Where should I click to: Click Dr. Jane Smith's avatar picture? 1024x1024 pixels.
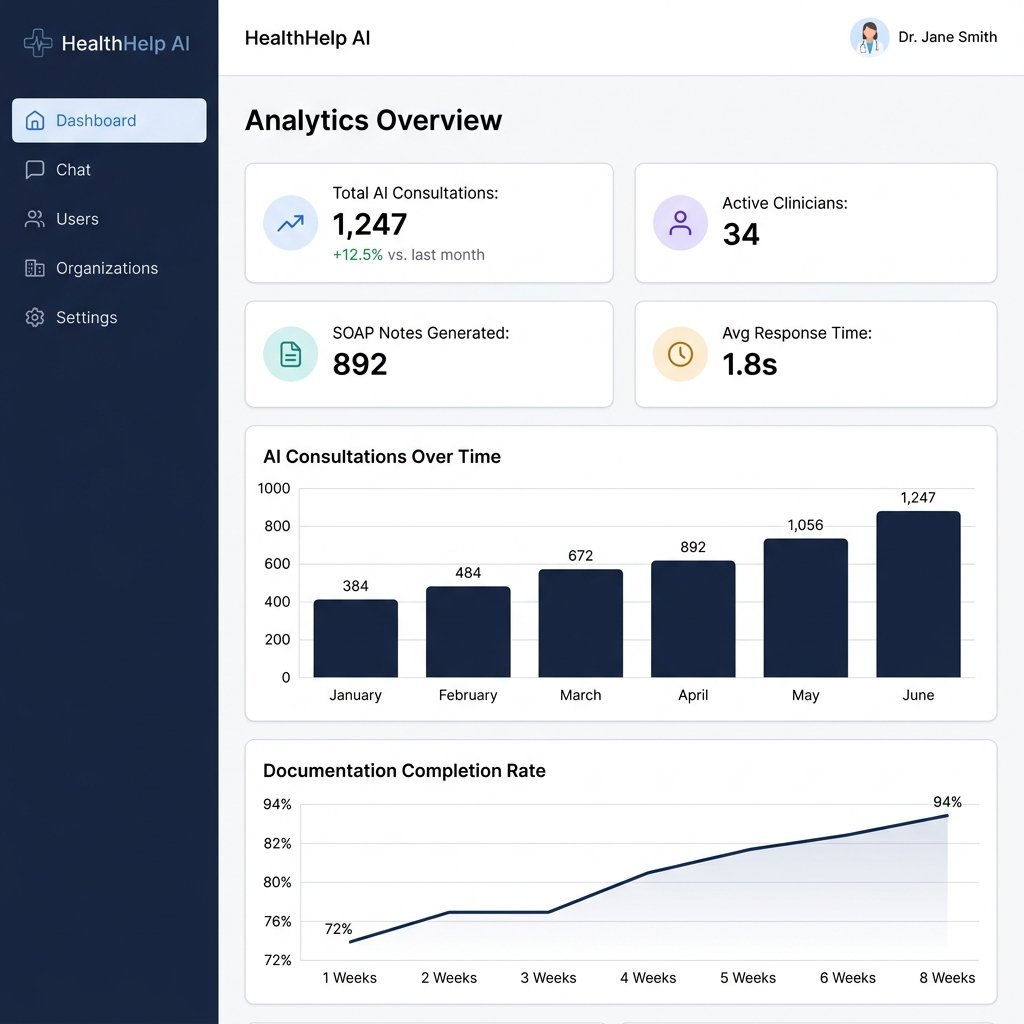coord(869,37)
